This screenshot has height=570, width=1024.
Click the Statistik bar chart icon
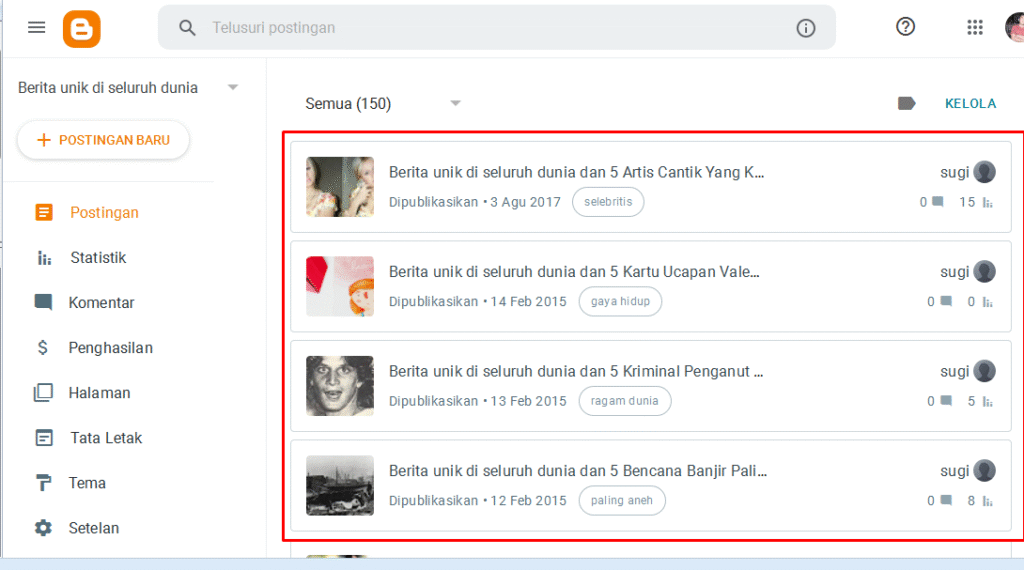point(44,258)
